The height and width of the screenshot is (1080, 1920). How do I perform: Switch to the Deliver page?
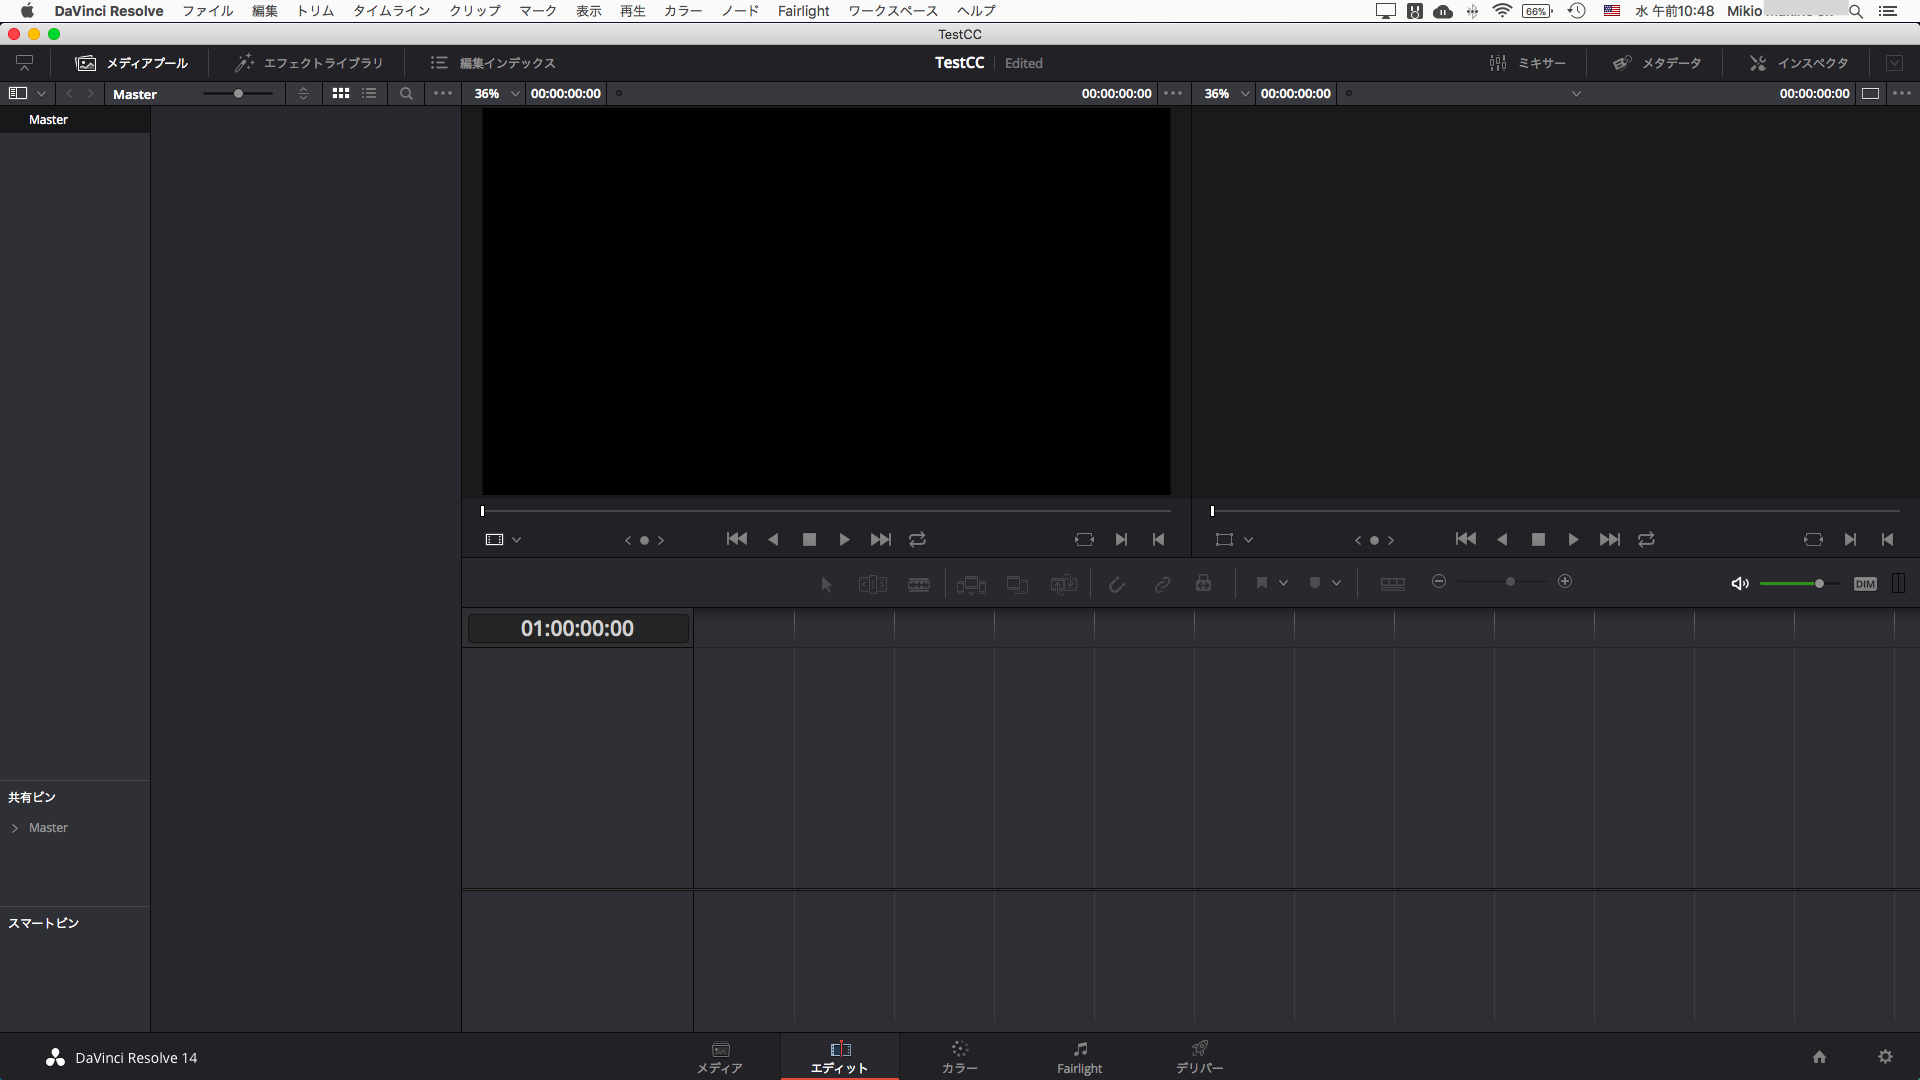(x=1199, y=1057)
